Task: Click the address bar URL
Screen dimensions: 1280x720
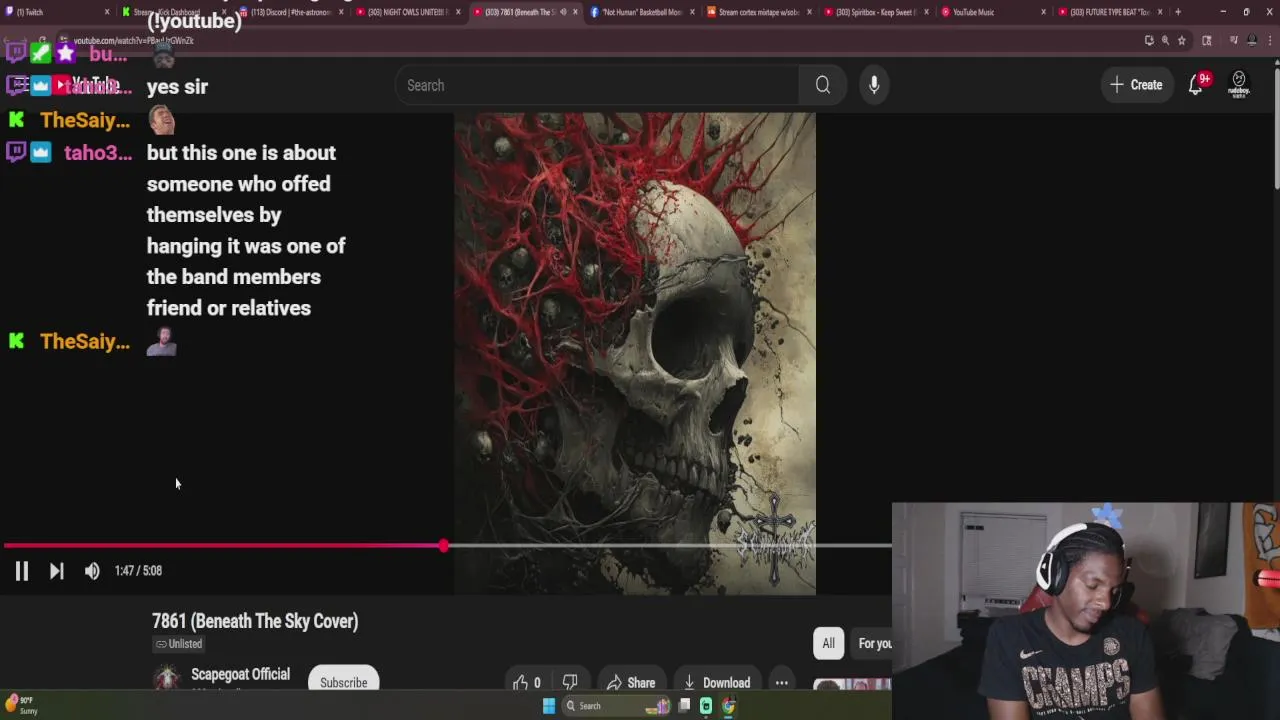Action: [133, 40]
